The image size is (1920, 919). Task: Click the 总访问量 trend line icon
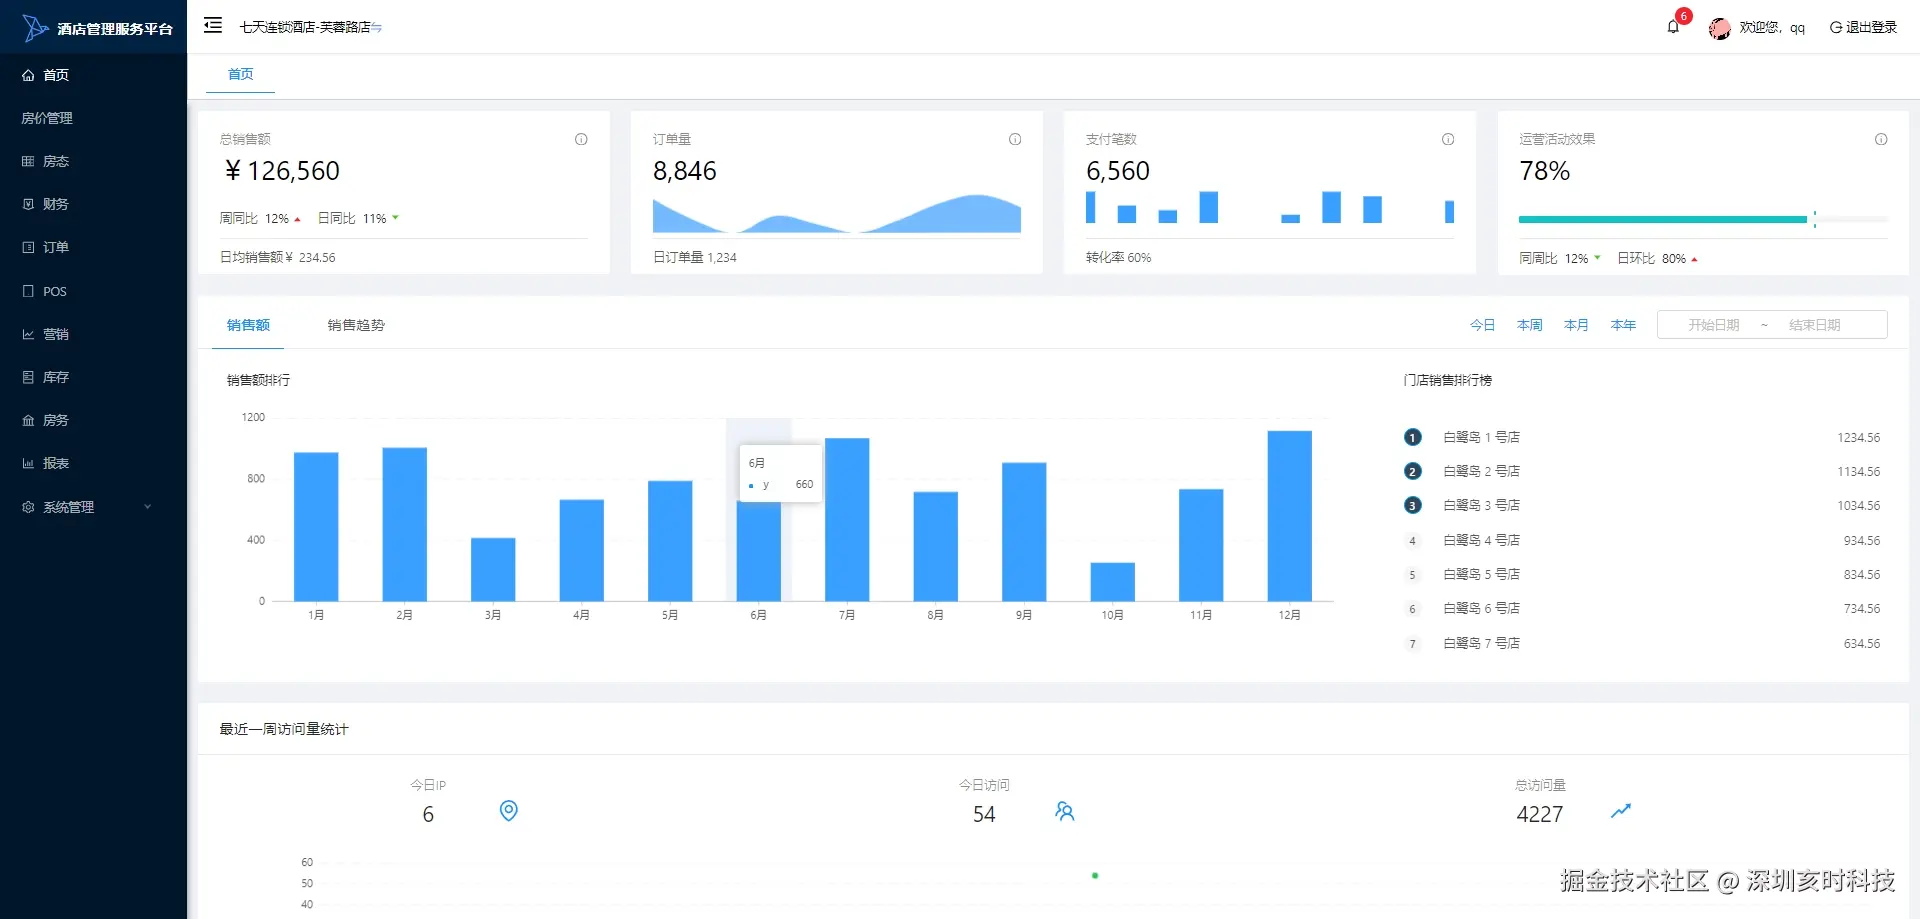coord(1621,811)
